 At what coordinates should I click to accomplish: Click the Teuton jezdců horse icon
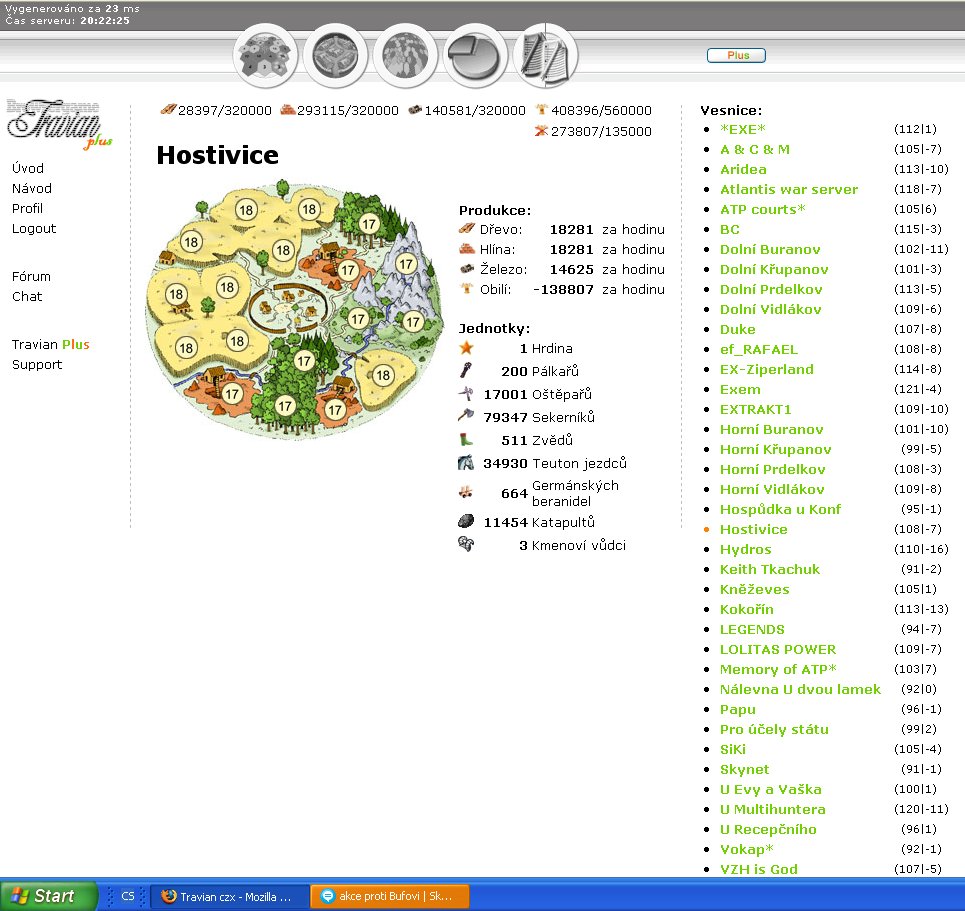point(466,462)
